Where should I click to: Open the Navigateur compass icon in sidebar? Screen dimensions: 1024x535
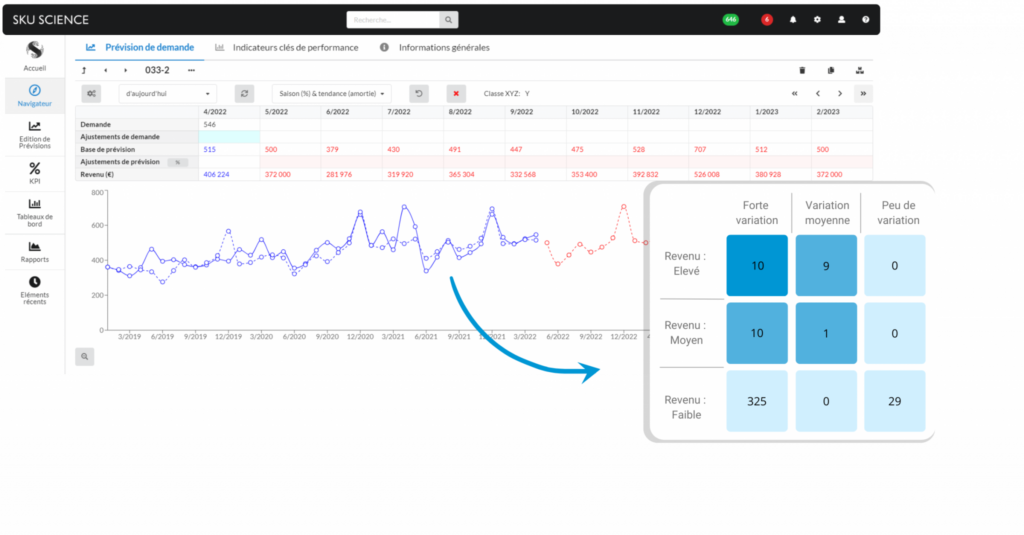pyautogui.click(x=35, y=90)
